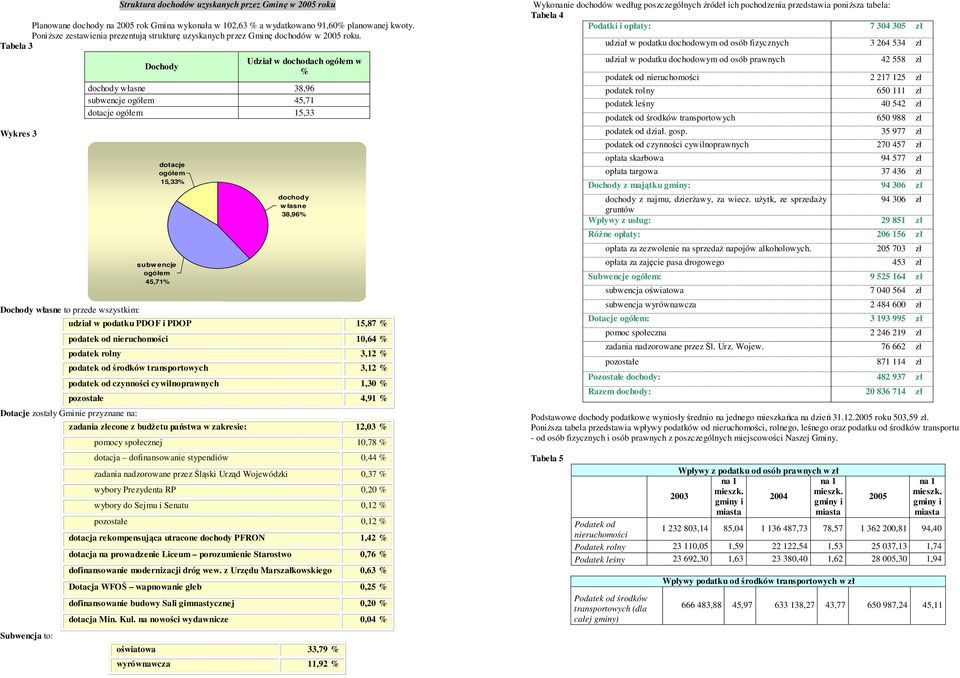Click the amount "25 037,13" for Podatek rolny
Image resolution: width=960 pixels, height=678 pixels.
[x=889, y=546]
